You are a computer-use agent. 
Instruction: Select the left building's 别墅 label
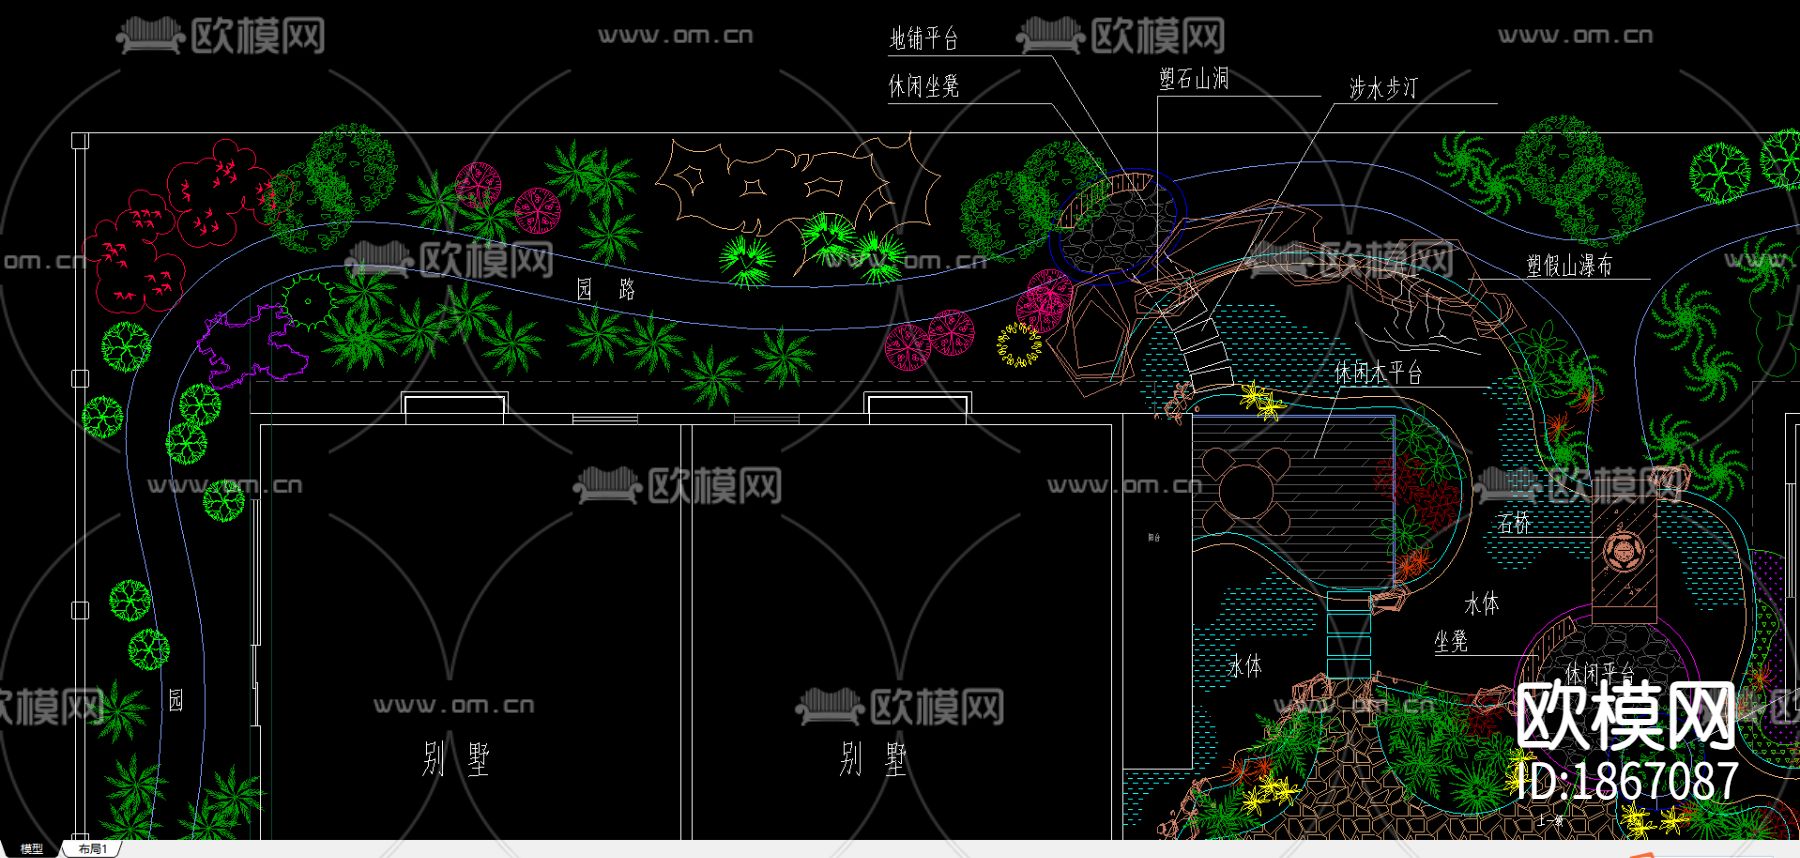pyautogui.click(x=456, y=759)
